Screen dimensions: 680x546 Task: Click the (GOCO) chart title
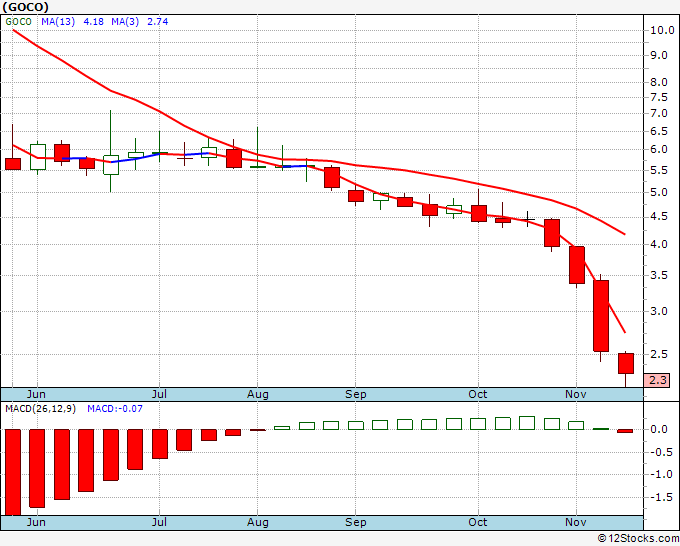(x=26, y=7)
